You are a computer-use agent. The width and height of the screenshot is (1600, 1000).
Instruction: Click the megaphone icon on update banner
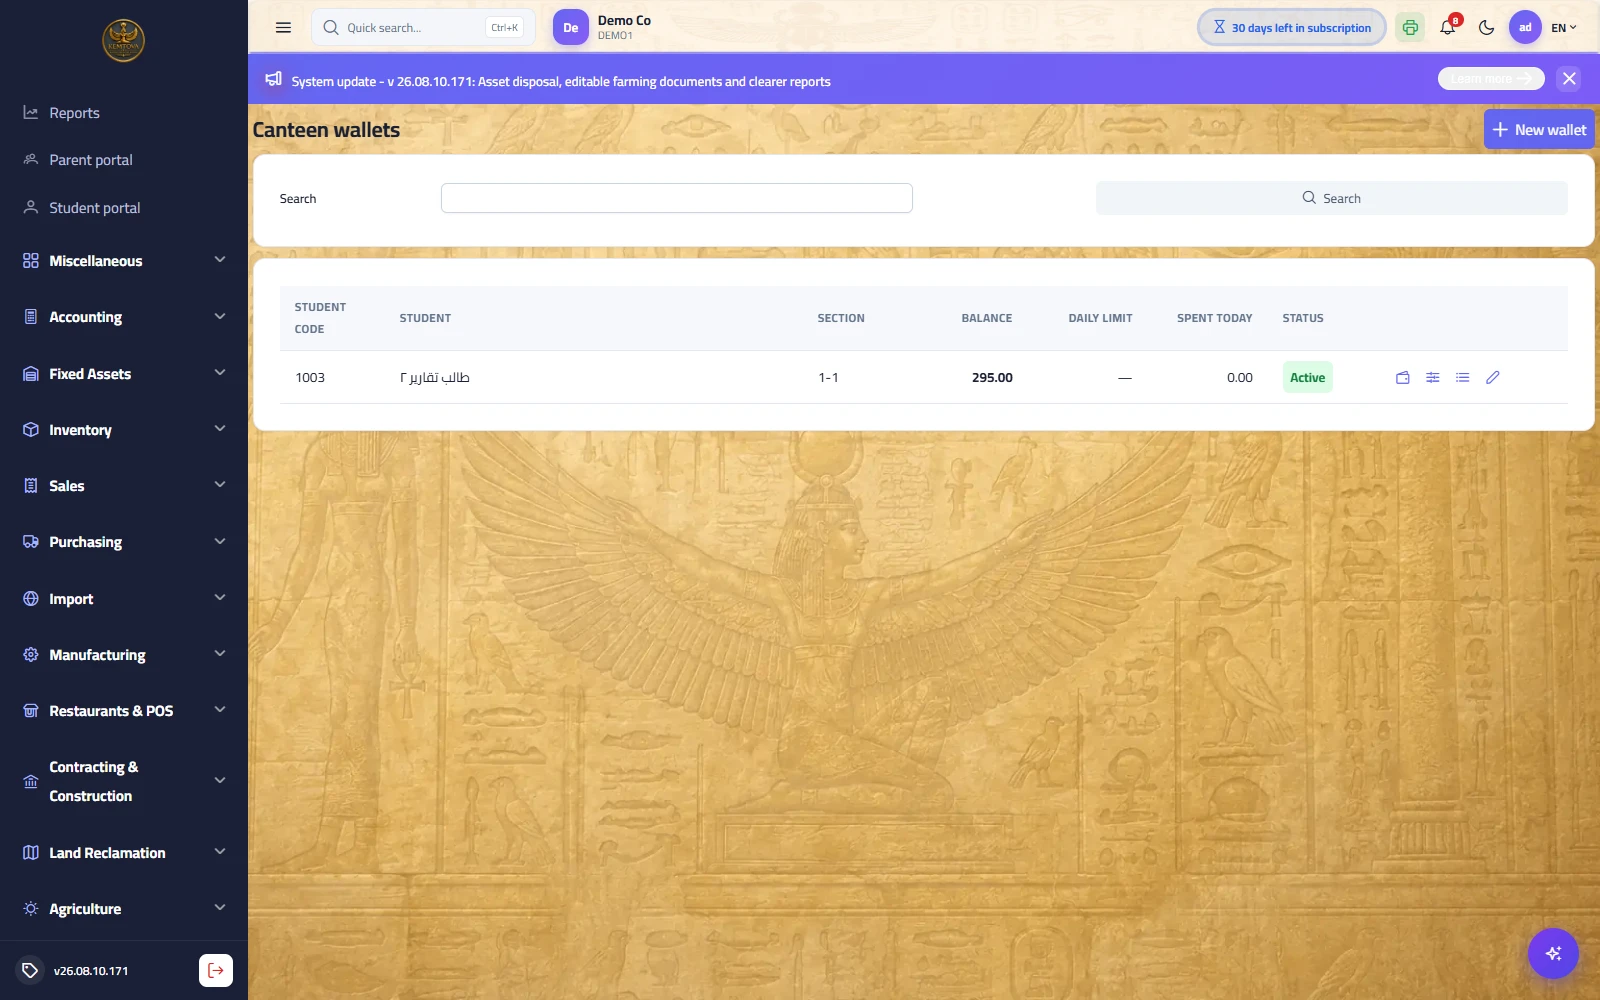(273, 79)
